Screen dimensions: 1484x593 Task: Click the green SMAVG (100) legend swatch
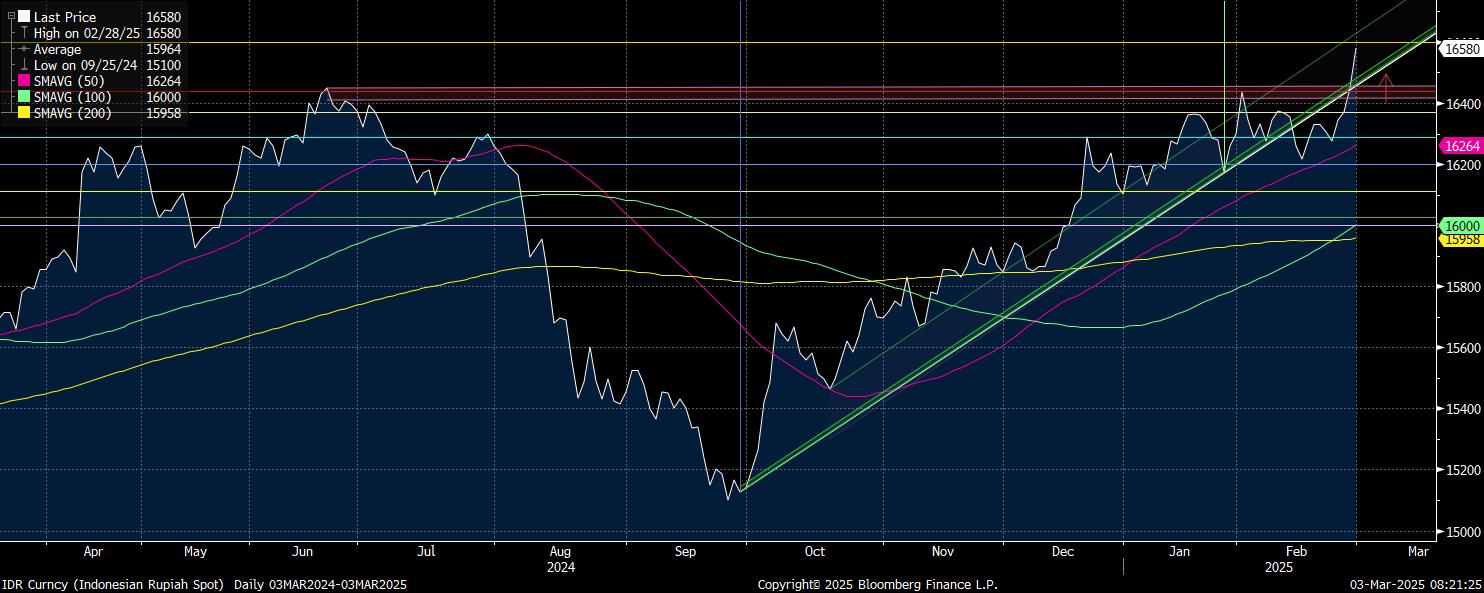coord(24,97)
